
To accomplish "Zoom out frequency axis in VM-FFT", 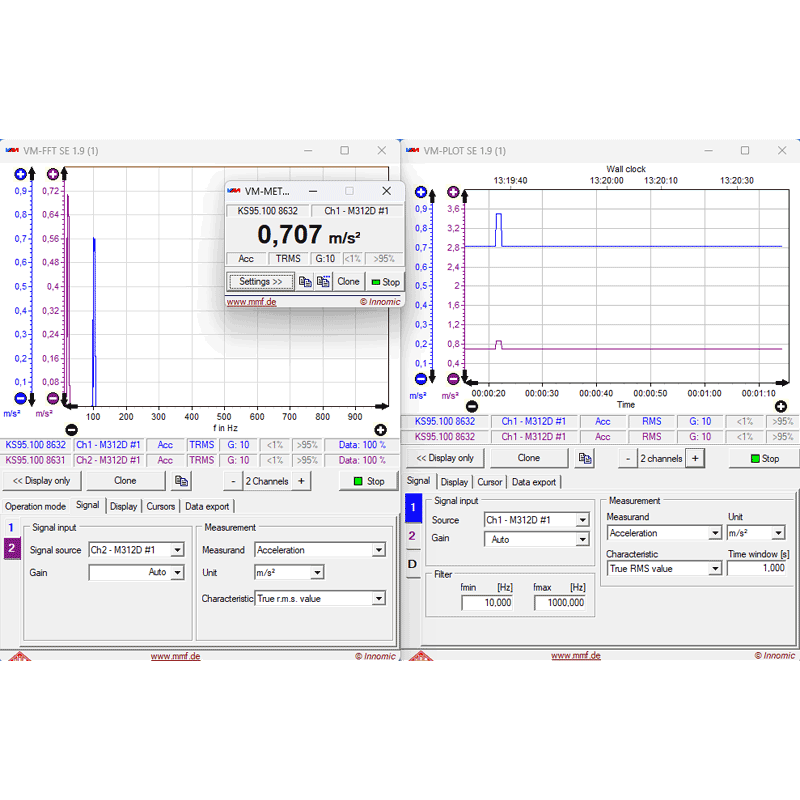I will click(69, 415).
